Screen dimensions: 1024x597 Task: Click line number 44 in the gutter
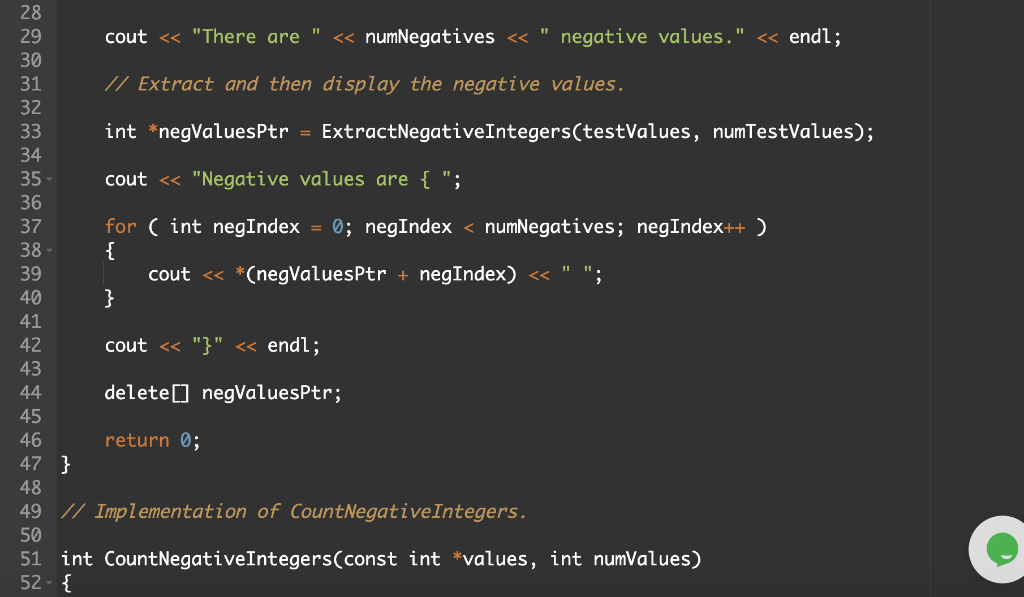coord(30,393)
